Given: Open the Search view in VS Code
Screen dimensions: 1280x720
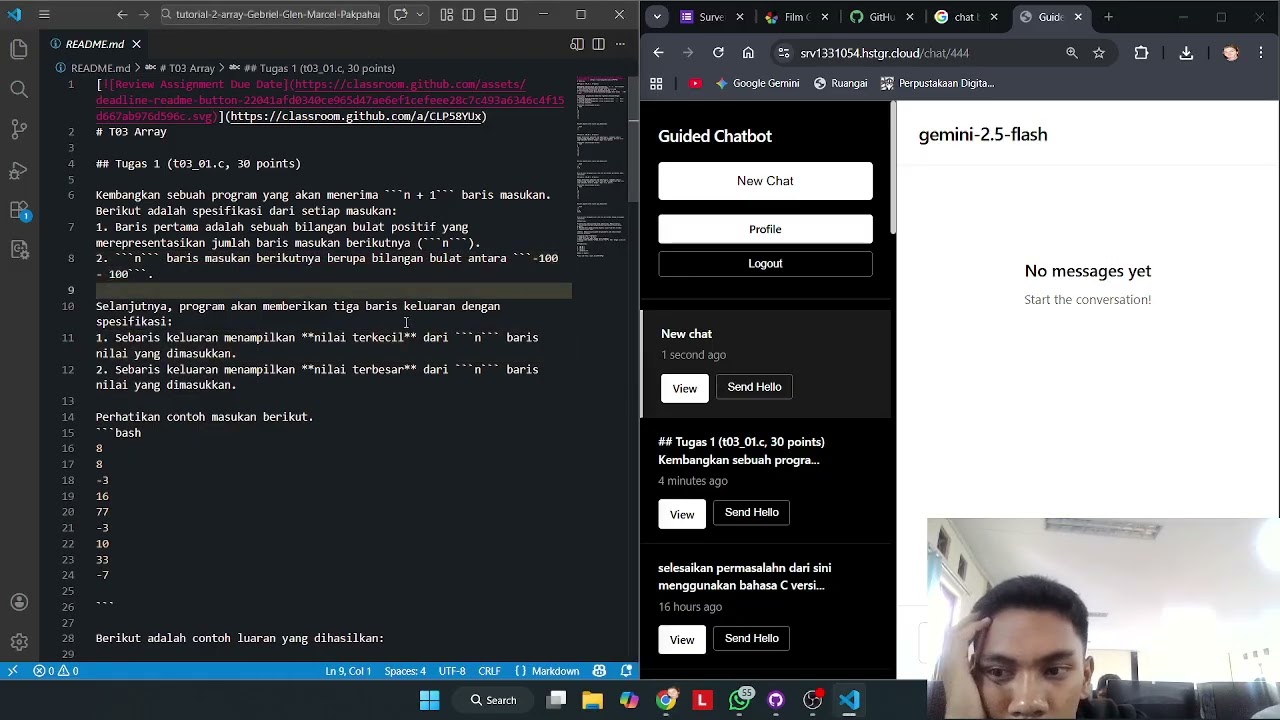Looking at the screenshot, I should point(18,90).
